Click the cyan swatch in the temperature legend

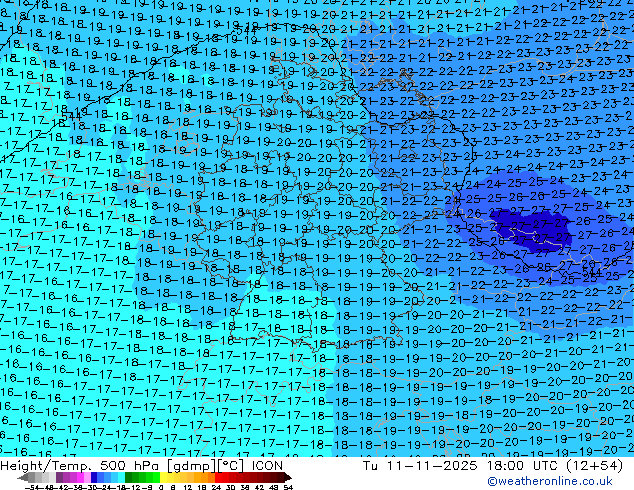pyautogui.click(x=121, y=477)
